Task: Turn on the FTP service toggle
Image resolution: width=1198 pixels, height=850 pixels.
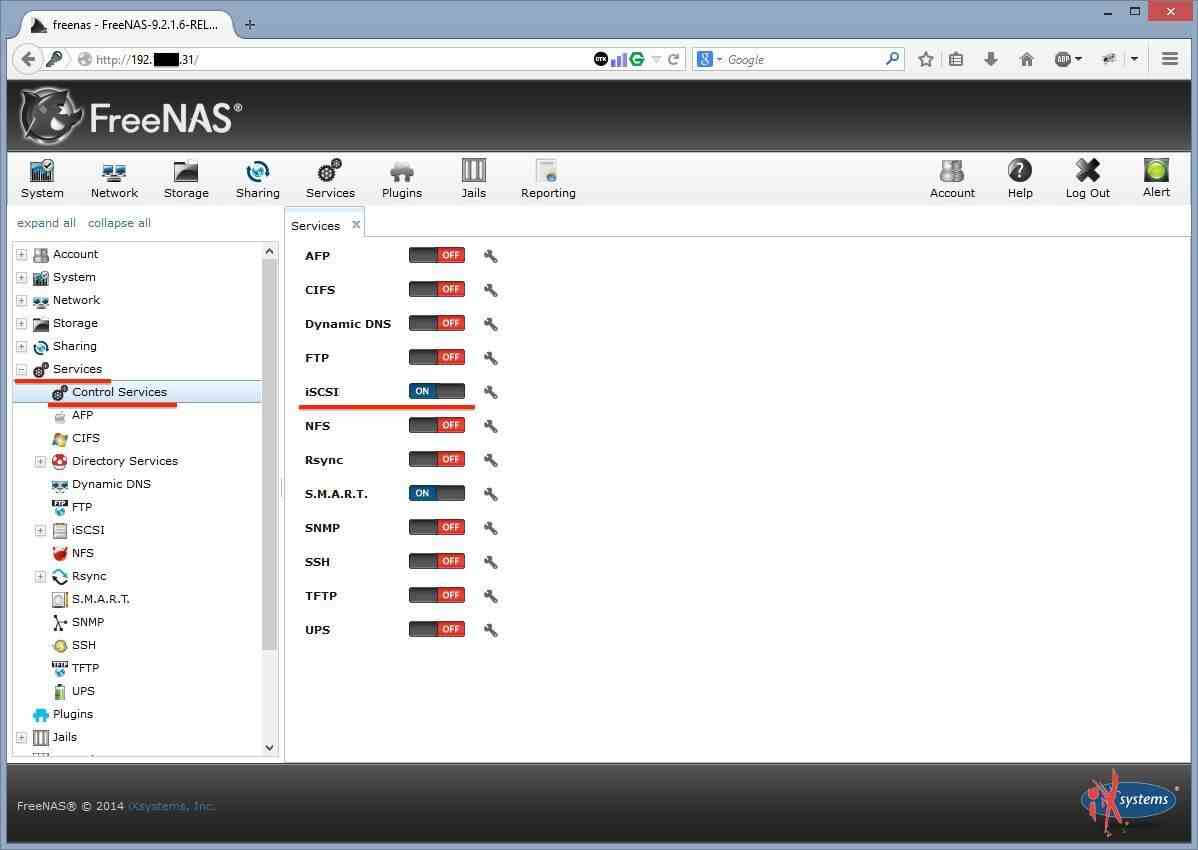Action: [436, 357]
